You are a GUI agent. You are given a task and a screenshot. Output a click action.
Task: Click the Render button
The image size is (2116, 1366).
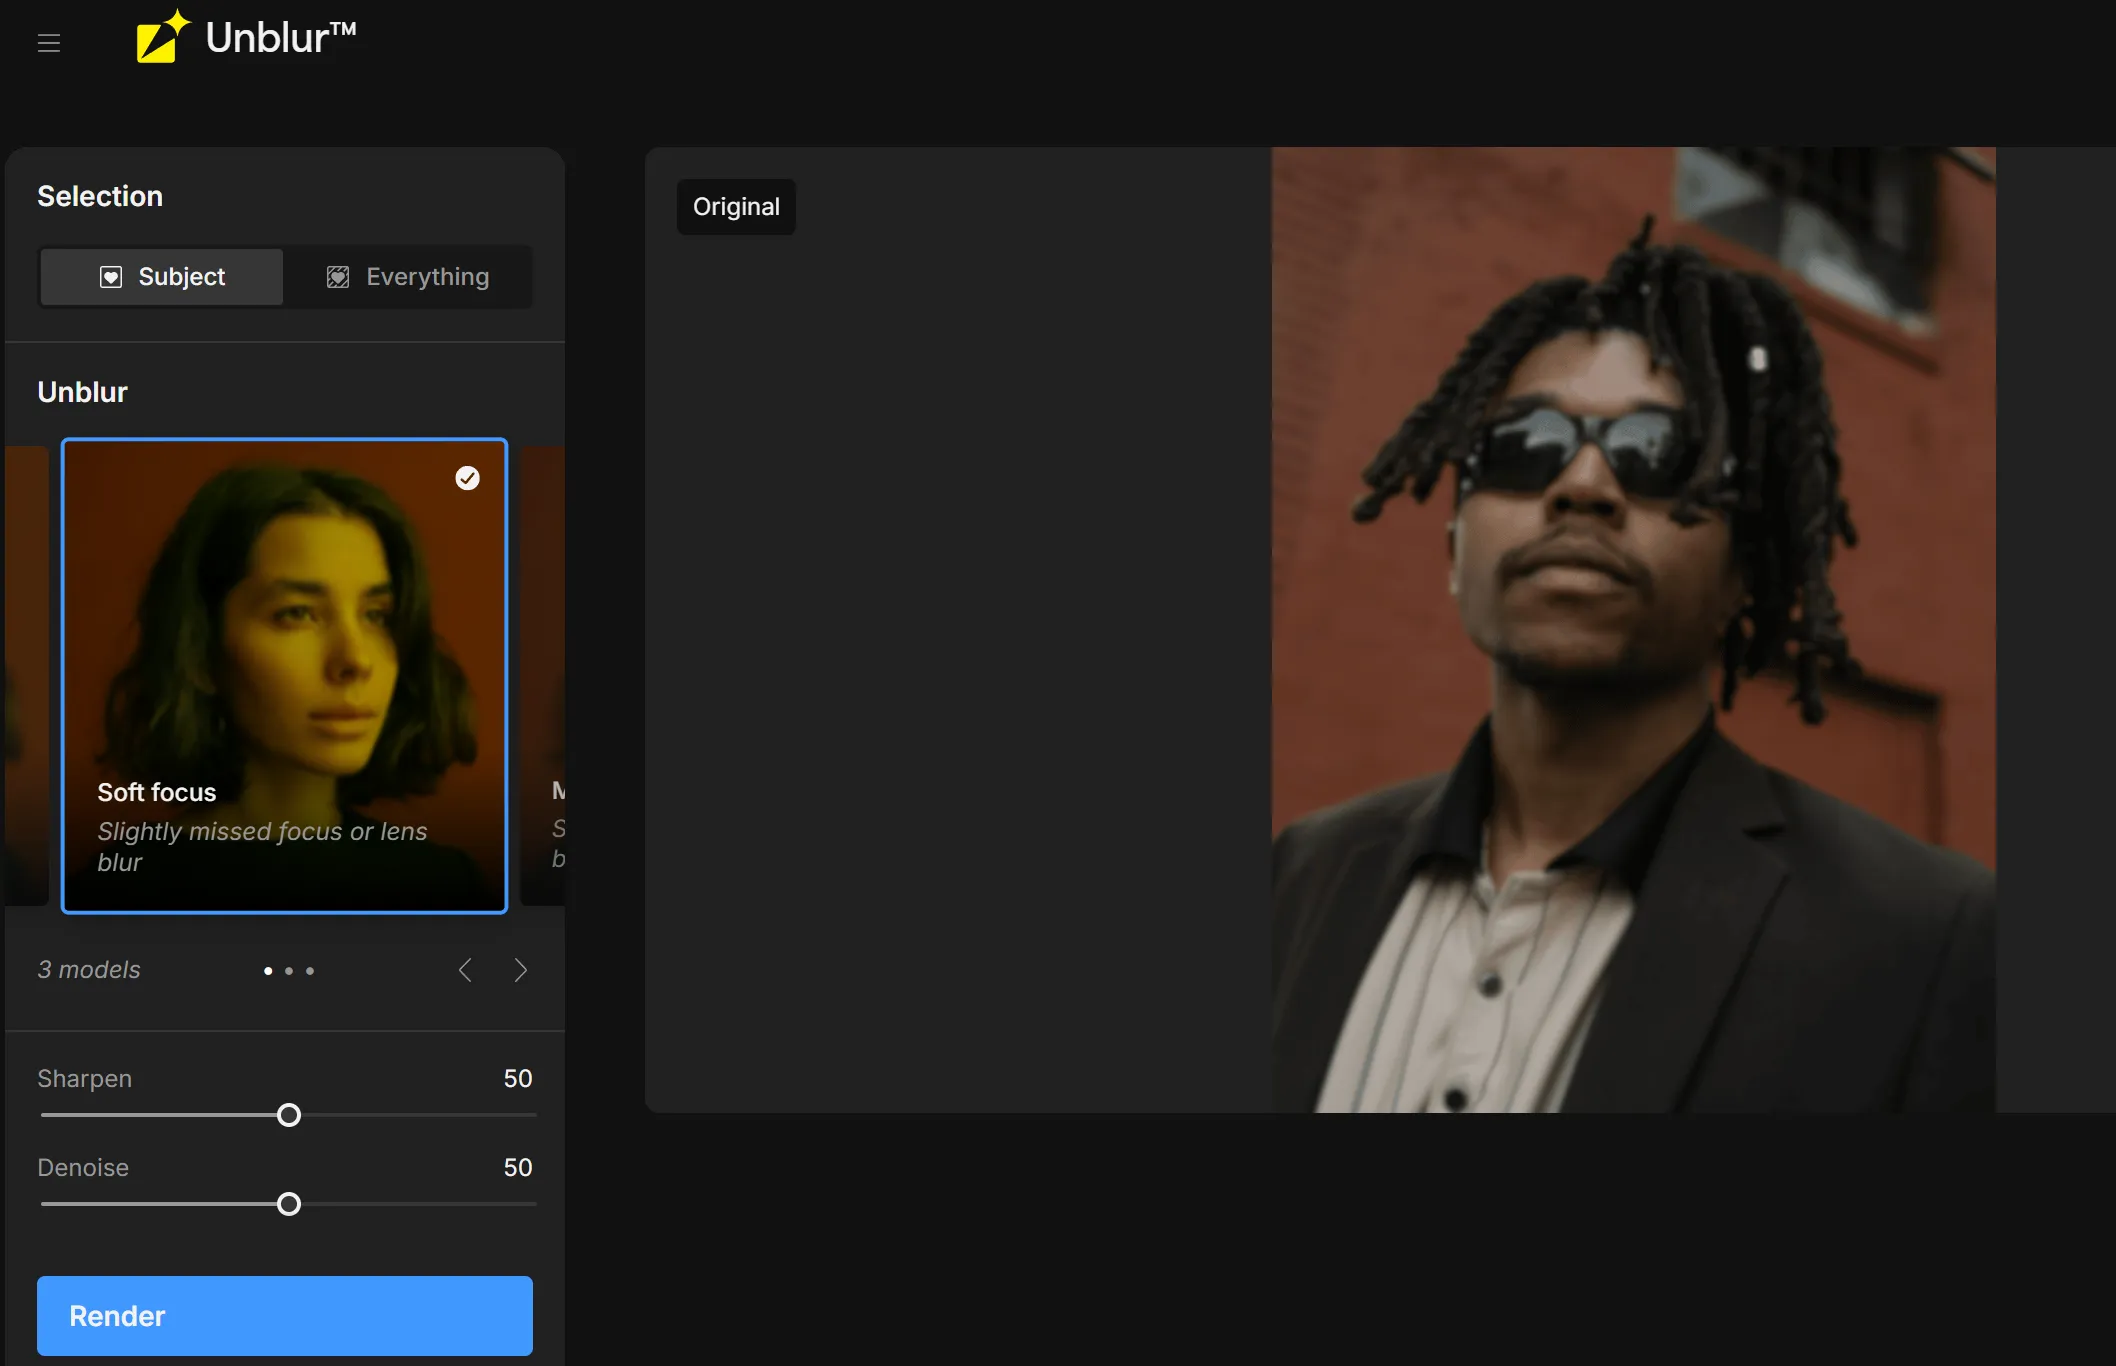point(285,1315)
